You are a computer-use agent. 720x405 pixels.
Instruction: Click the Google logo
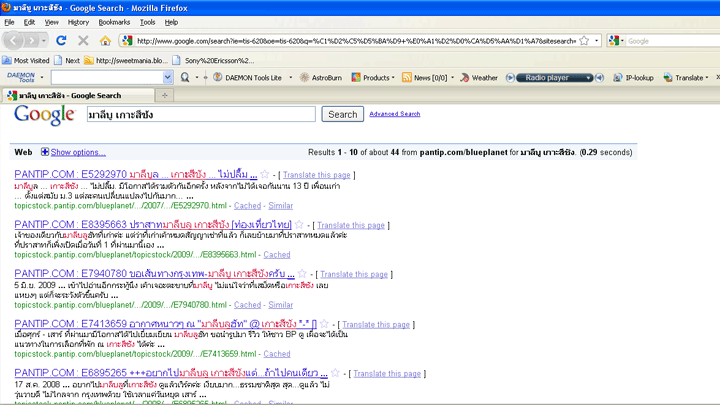[44, 115]
